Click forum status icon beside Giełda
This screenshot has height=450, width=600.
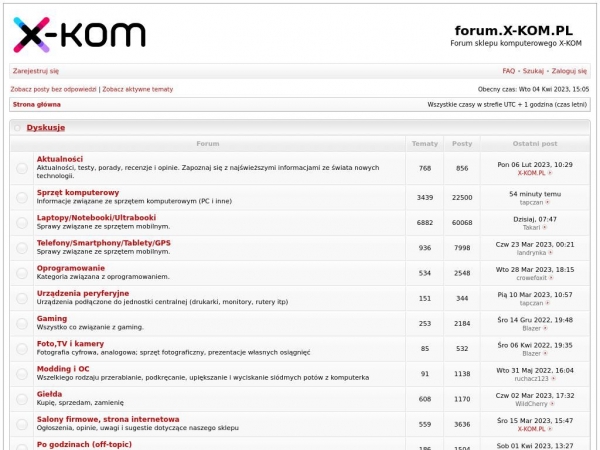point(22,399)
